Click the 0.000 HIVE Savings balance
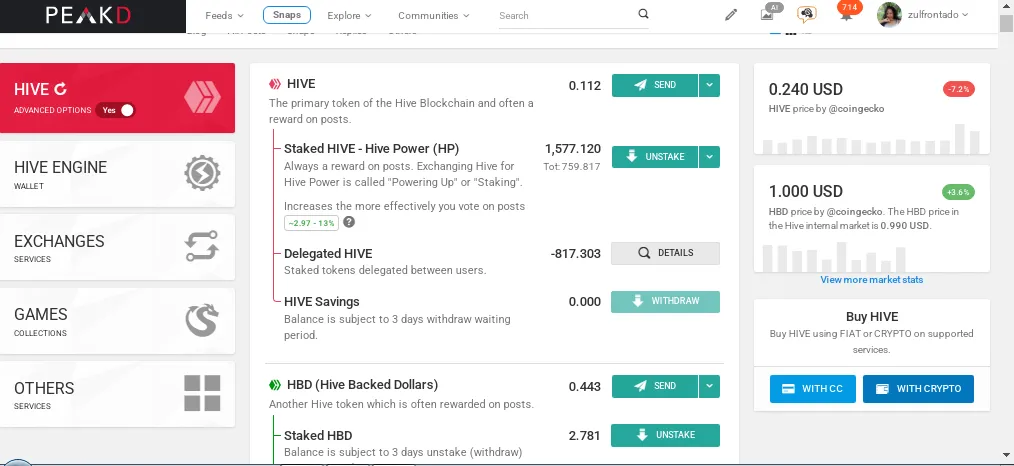The image size is (1014, 466). [585, 302]
